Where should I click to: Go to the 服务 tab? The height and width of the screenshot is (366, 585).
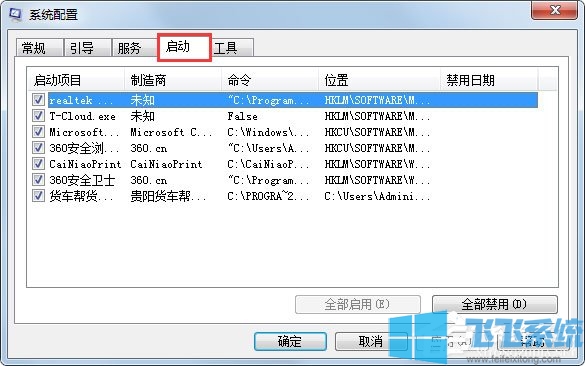click(x=135, y=48)
